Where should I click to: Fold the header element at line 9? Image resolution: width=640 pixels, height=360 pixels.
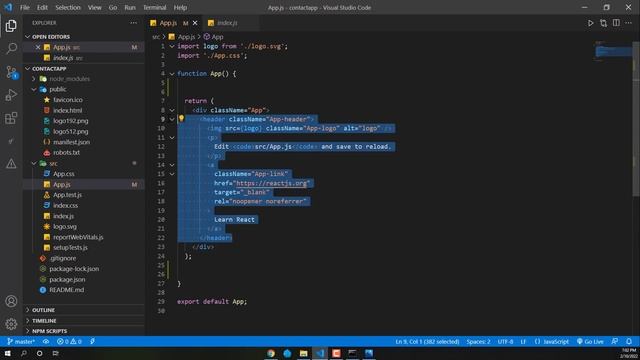point(172,119)
